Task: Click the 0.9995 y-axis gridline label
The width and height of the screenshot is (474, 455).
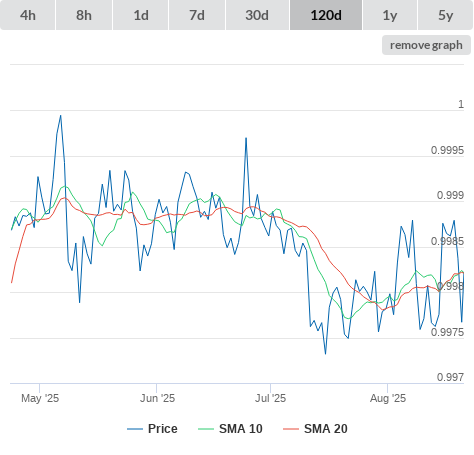Action: tap(447, 150)
